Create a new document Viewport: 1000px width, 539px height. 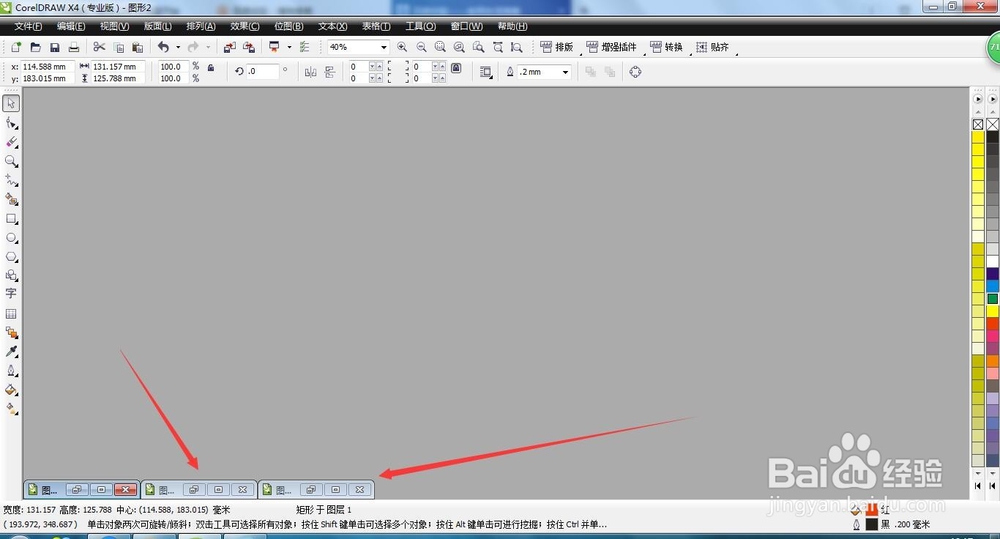point(16,47)
